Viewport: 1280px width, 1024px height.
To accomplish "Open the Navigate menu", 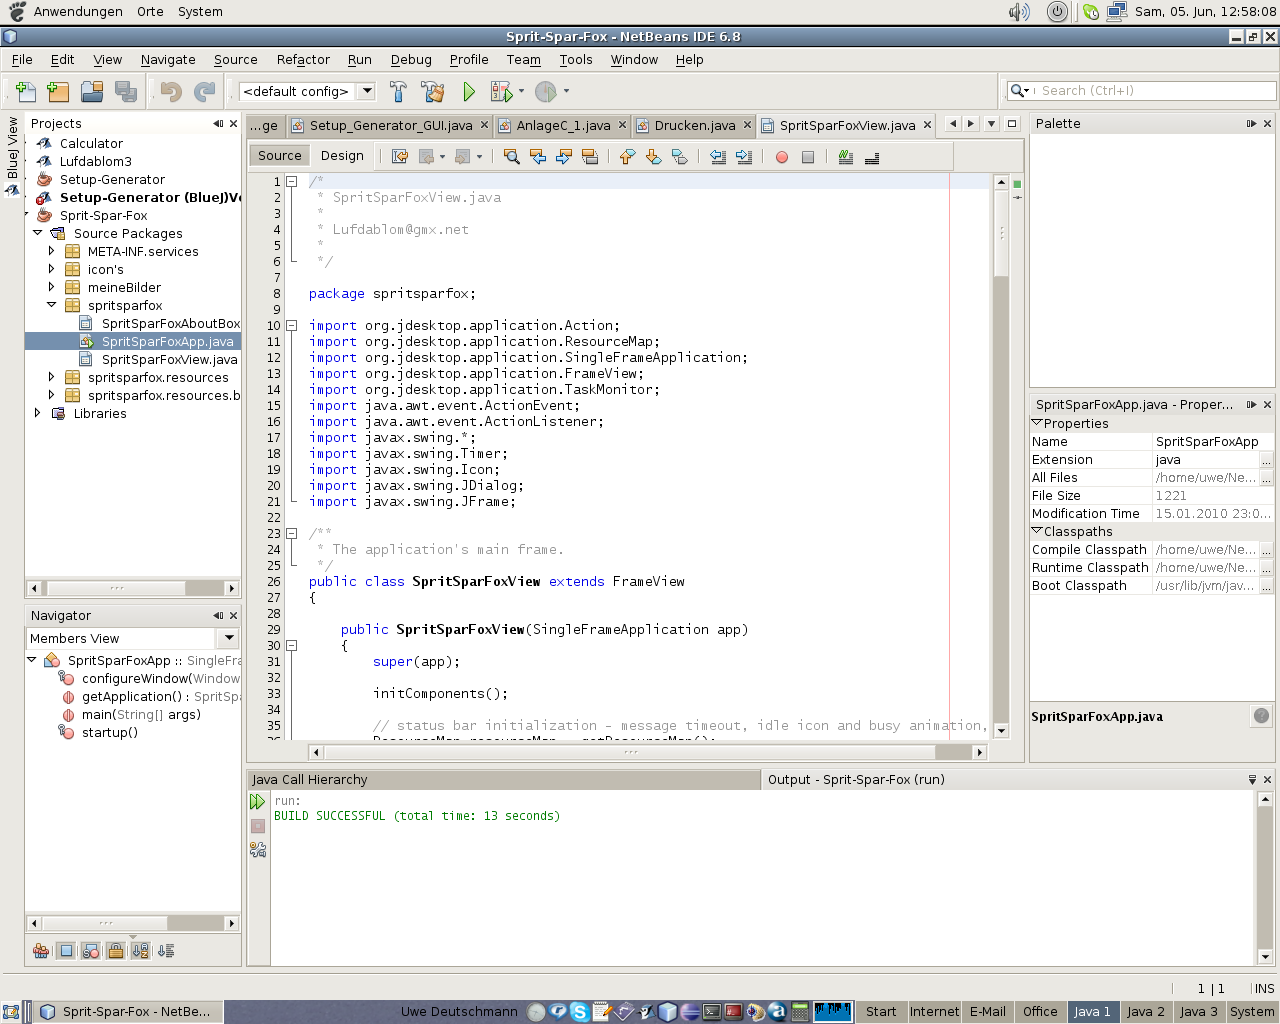I will pyautogui.click(x=168, y=60).
